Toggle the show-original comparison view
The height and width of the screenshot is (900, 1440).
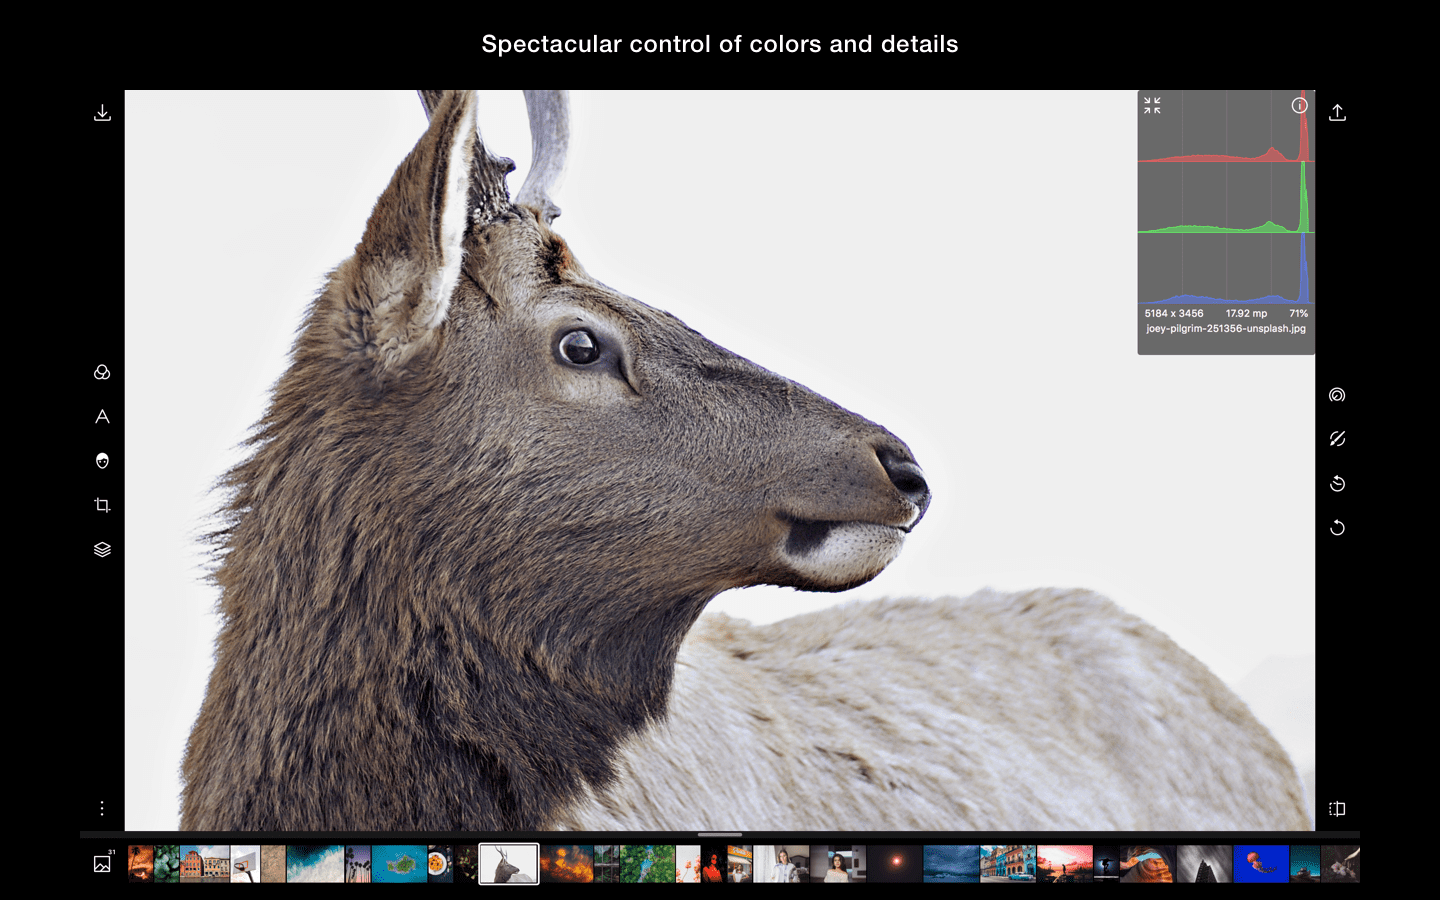pos(1338,438)
